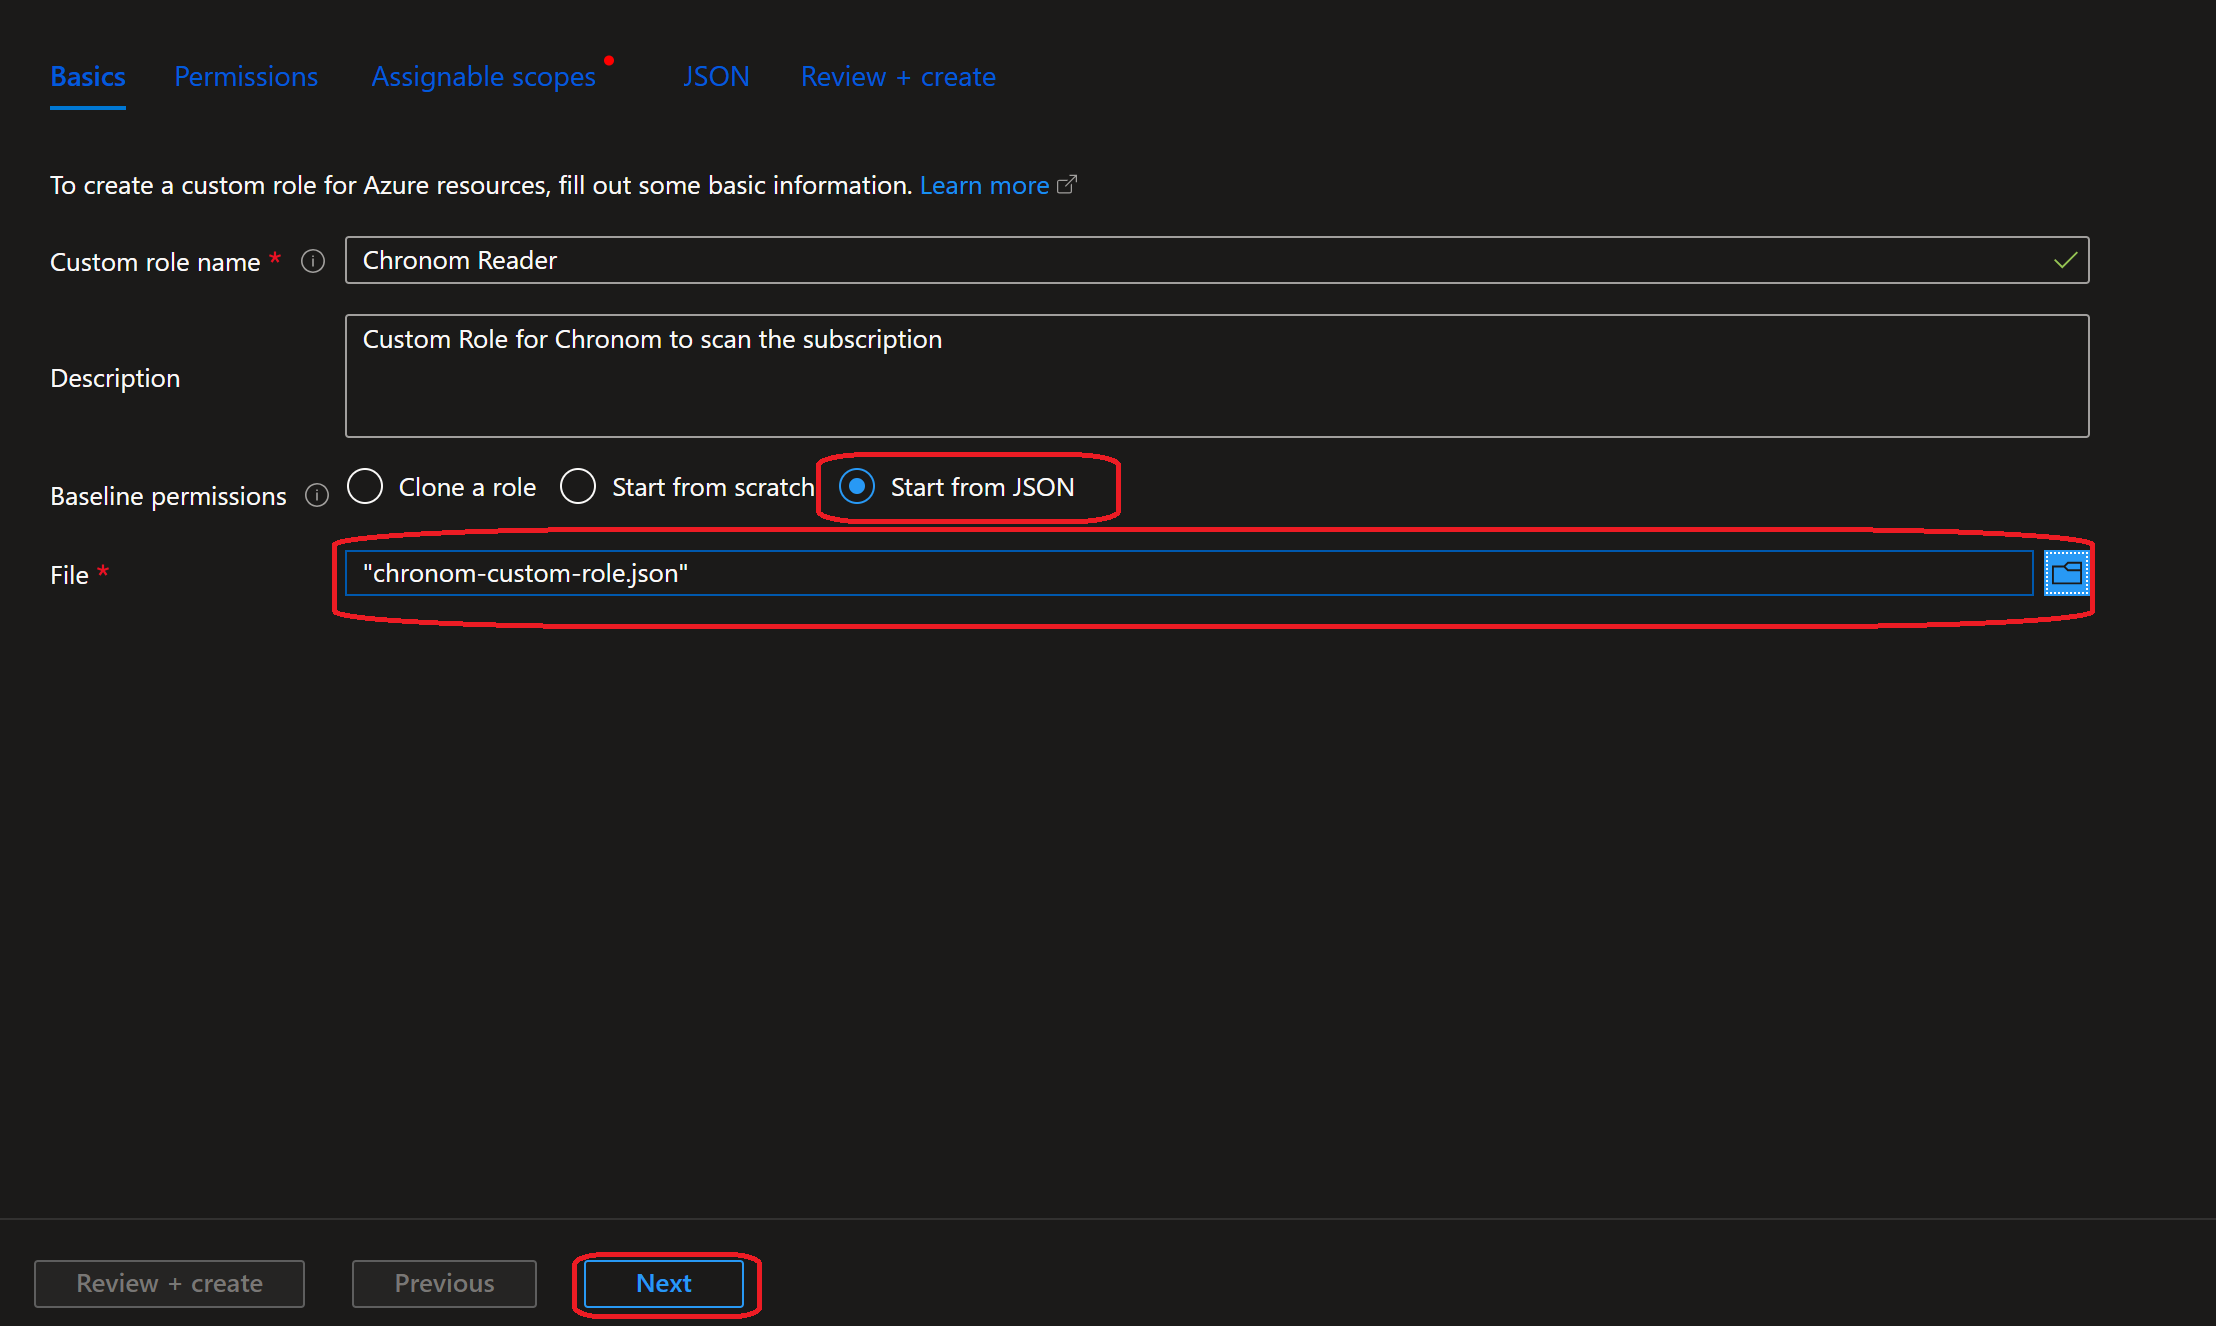Click the Previous button
2216x1326 pixels.
tap(443, 1283)
